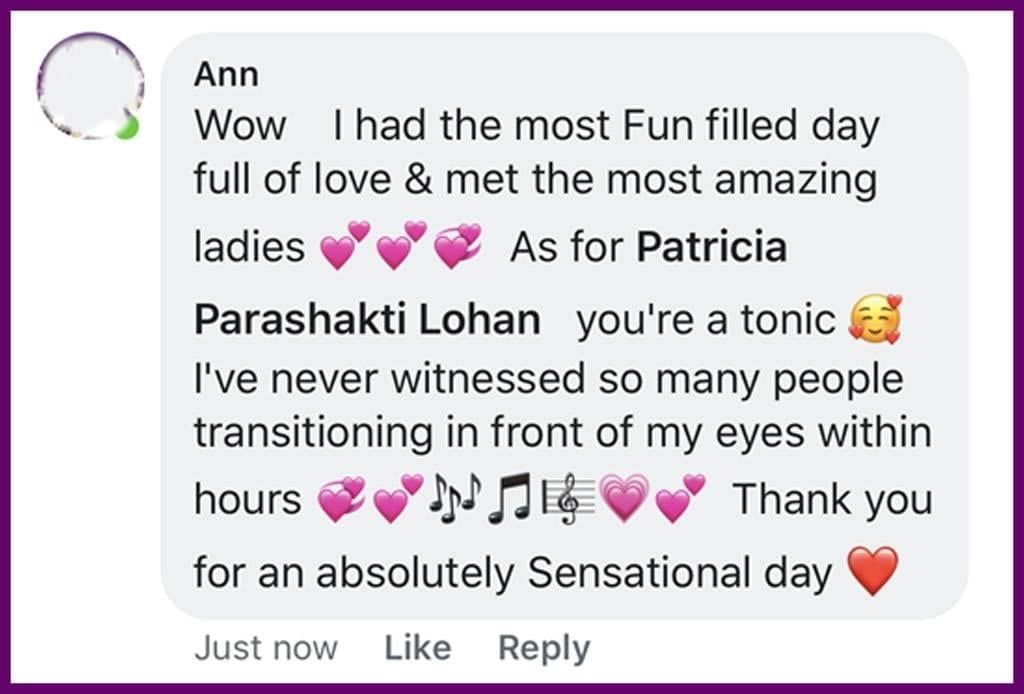Click the smiling face with hearts emoji
This screenshot has height=694, width=1024.
(874, 321)
